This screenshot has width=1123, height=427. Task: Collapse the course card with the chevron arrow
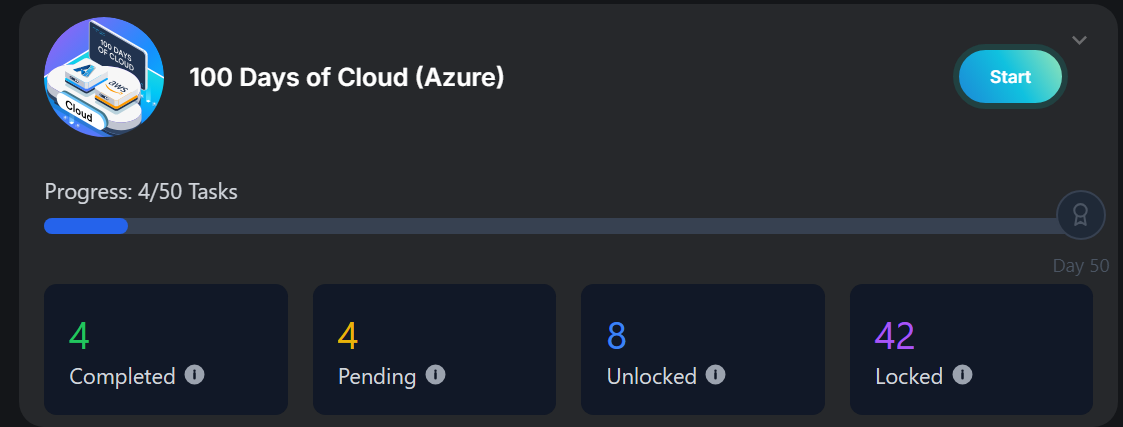pos(1079,40)
